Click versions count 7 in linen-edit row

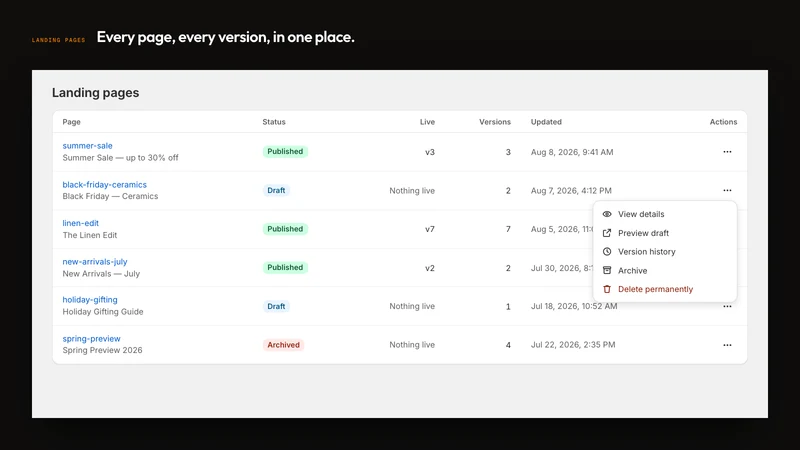point(508,229)
